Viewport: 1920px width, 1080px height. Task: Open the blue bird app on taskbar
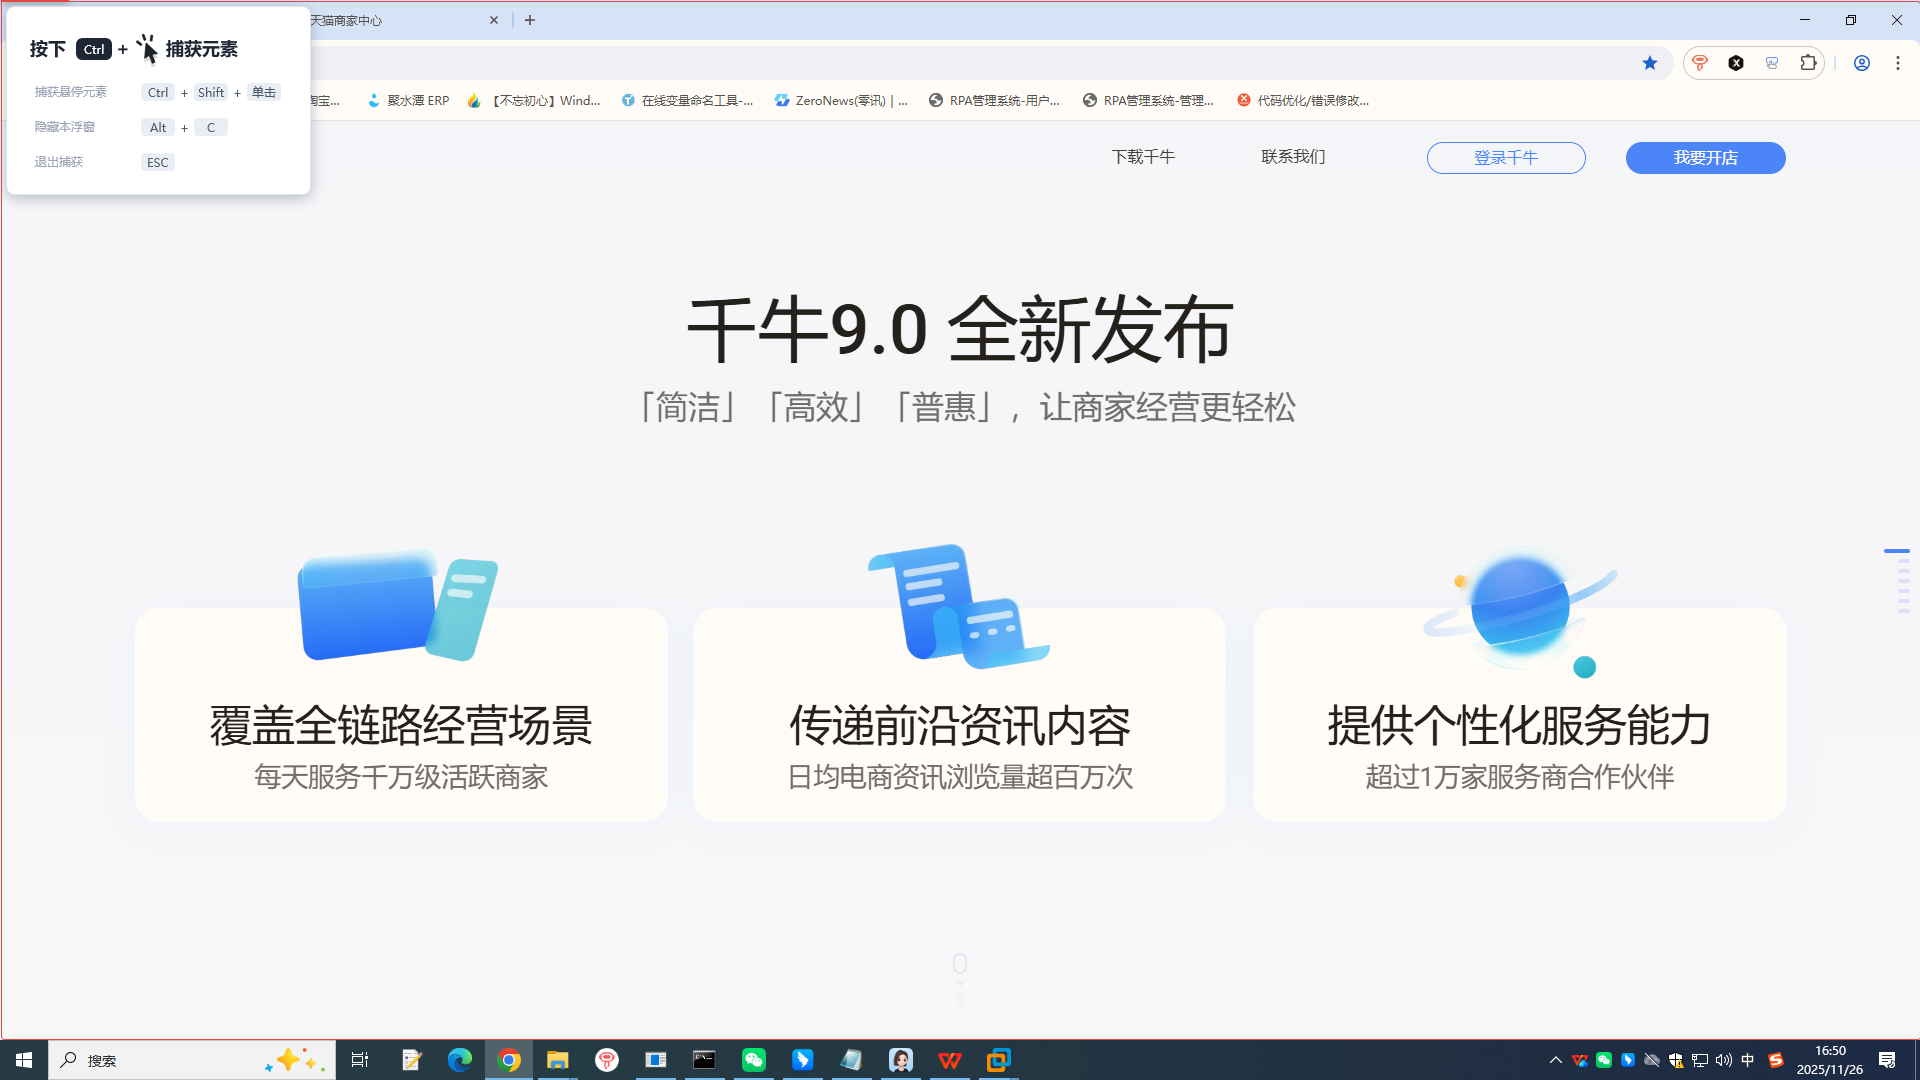(803, 1060)
